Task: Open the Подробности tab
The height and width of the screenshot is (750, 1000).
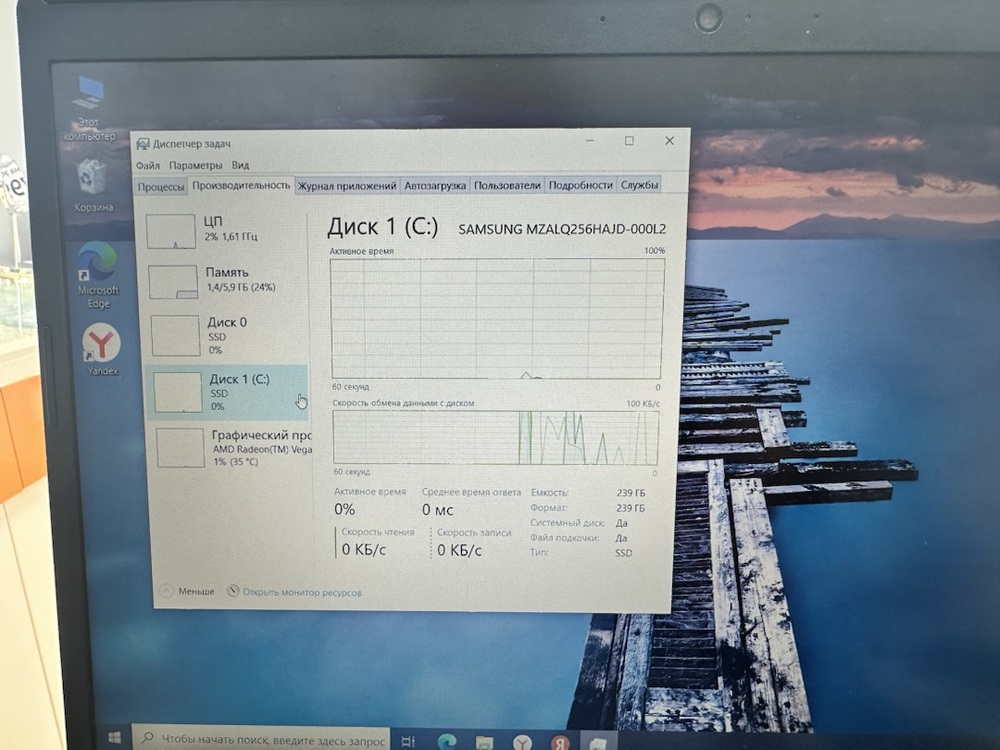Action: point(580,185)
